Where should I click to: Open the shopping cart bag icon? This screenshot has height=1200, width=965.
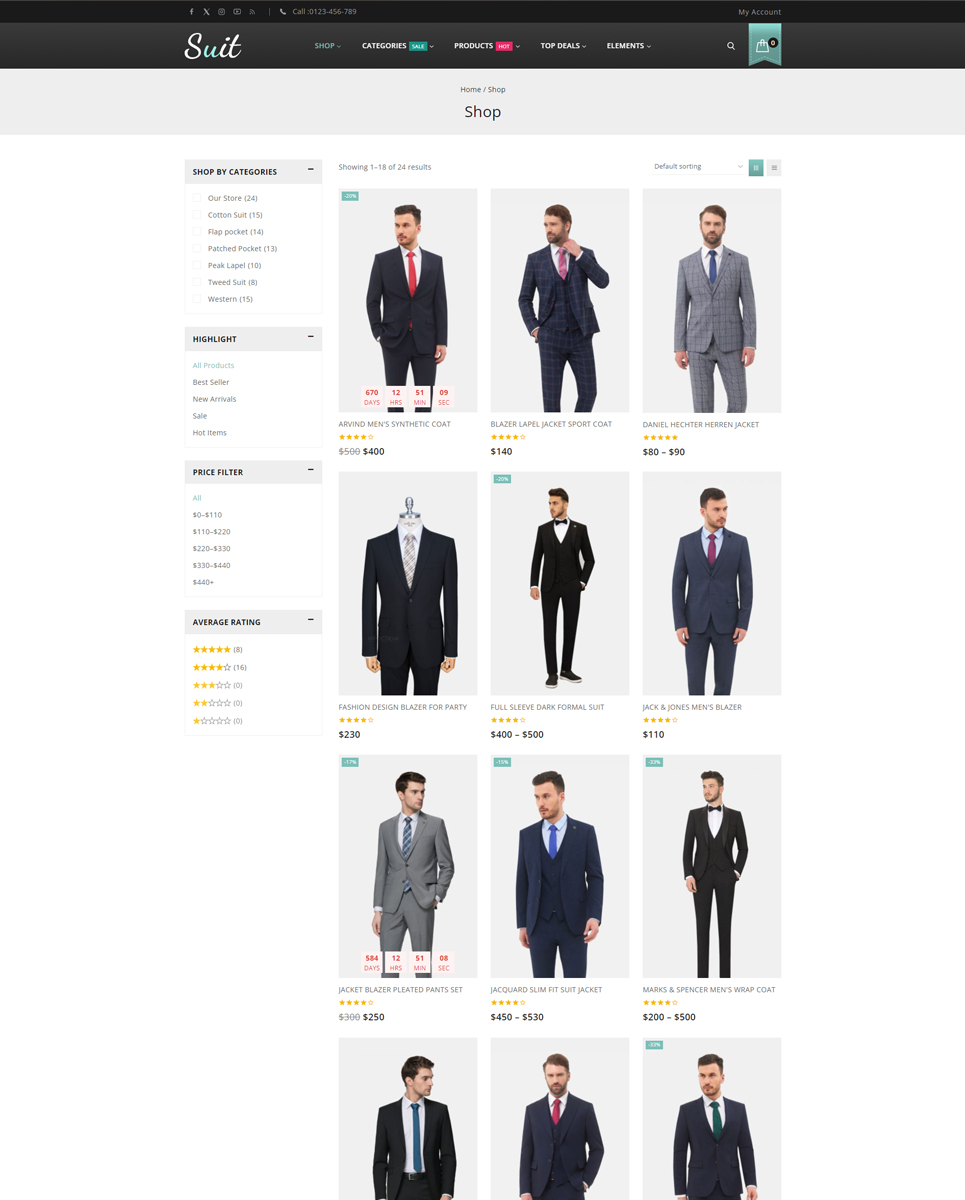click(x=763, y=46)
